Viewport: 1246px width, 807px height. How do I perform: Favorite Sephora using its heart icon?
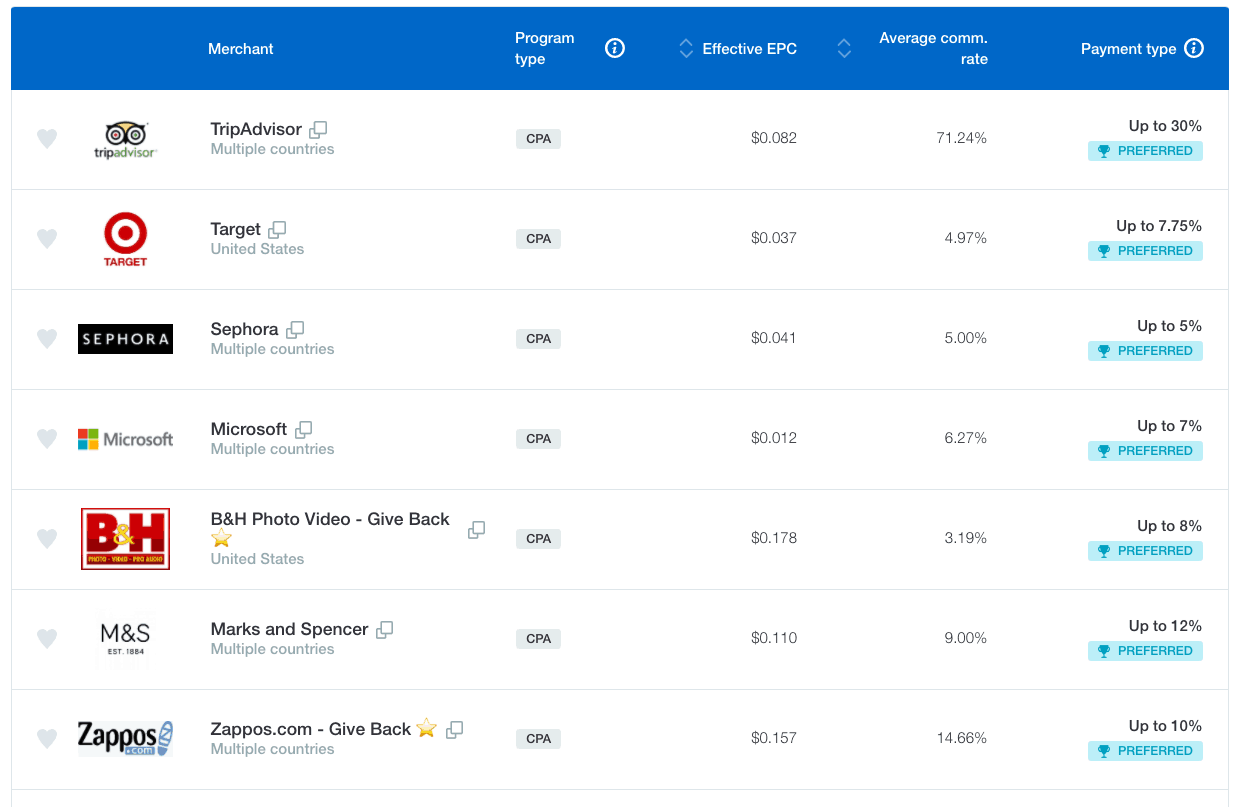[x=47, y=339]
